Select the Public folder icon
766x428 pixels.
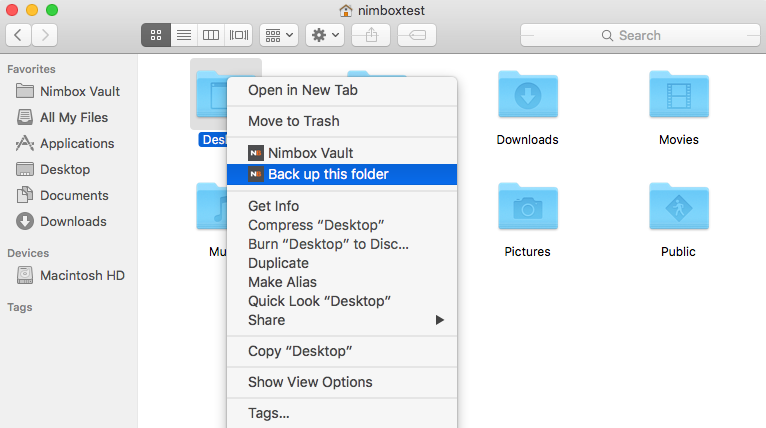[679, 206]
